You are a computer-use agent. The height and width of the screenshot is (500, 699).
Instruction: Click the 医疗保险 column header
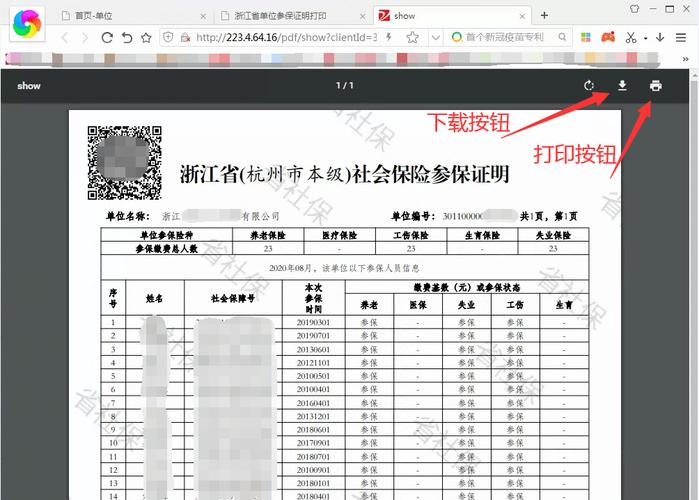pyautogui.click(x=340, y=235)
